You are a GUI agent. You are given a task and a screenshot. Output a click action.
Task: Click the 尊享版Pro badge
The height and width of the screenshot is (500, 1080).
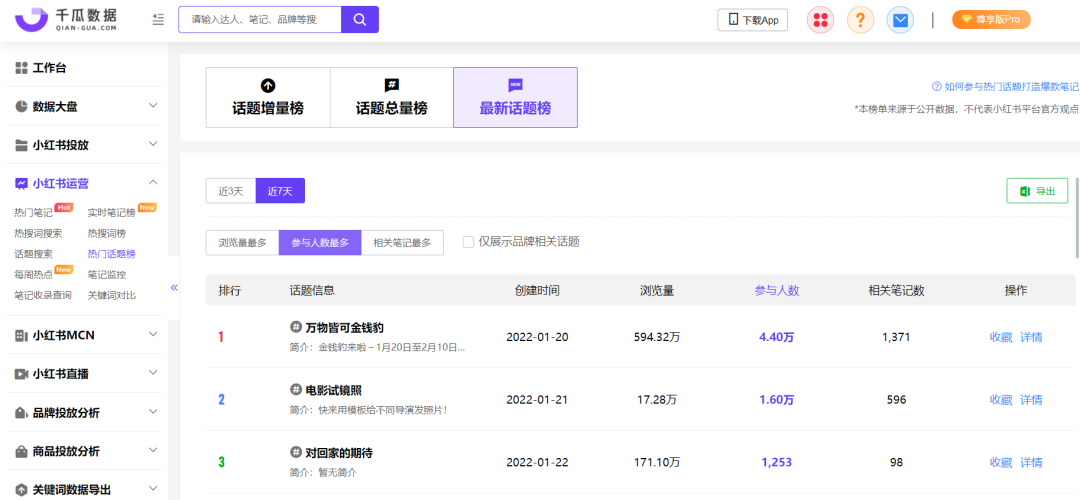point(991,19)
